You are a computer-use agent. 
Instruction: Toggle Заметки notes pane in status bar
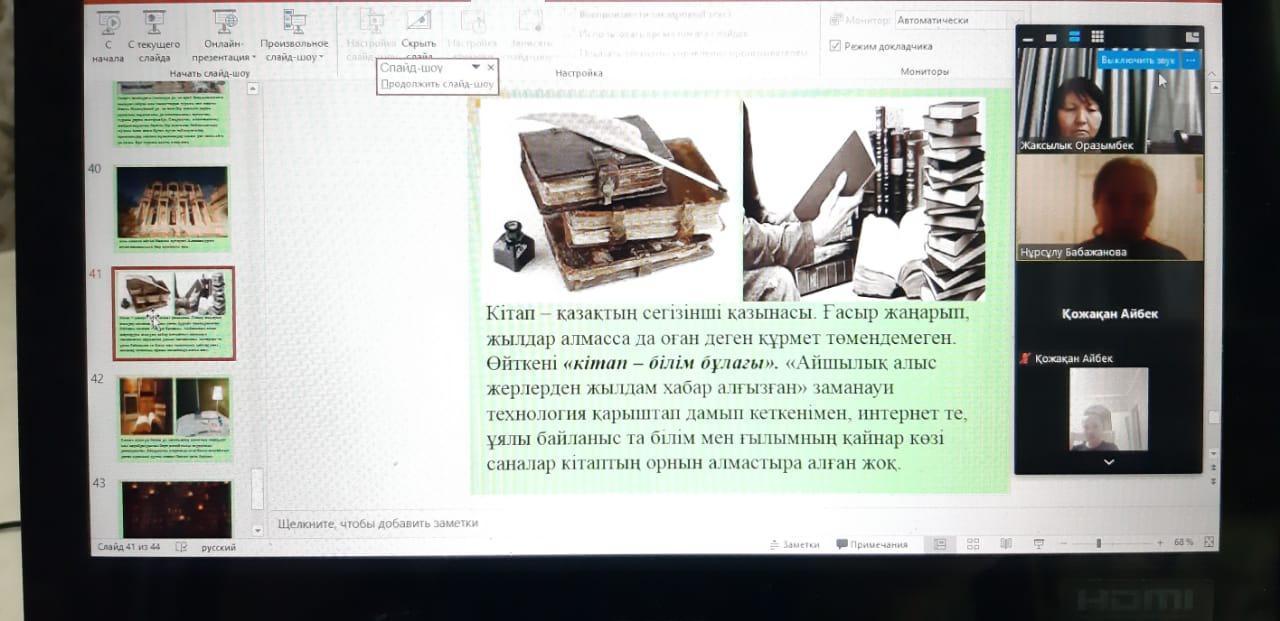point(795,544)
